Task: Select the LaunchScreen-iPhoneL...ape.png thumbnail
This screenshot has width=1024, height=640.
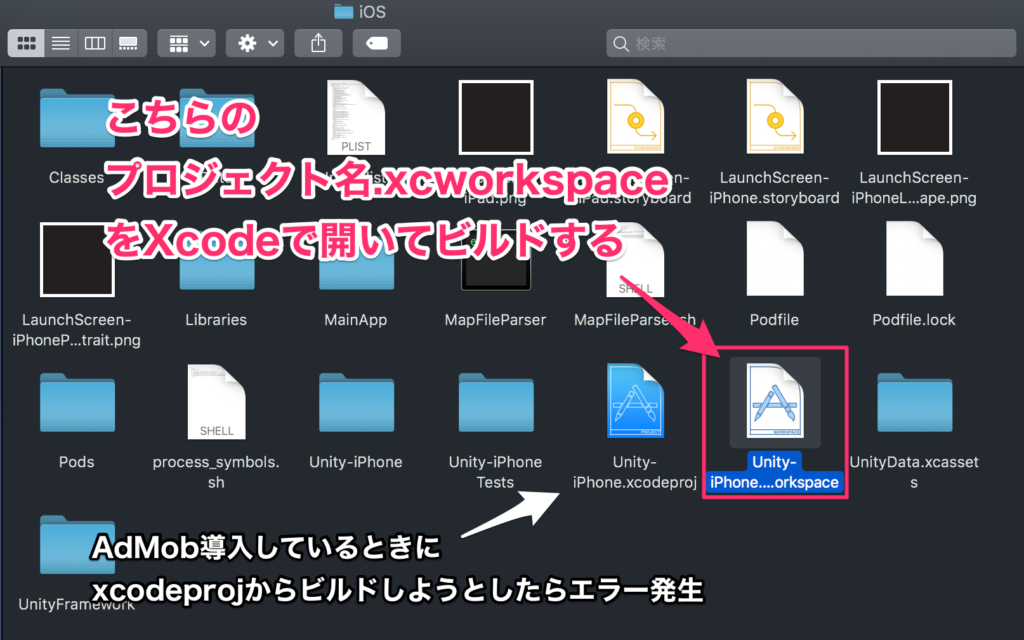Action: (x=914, y=118)
